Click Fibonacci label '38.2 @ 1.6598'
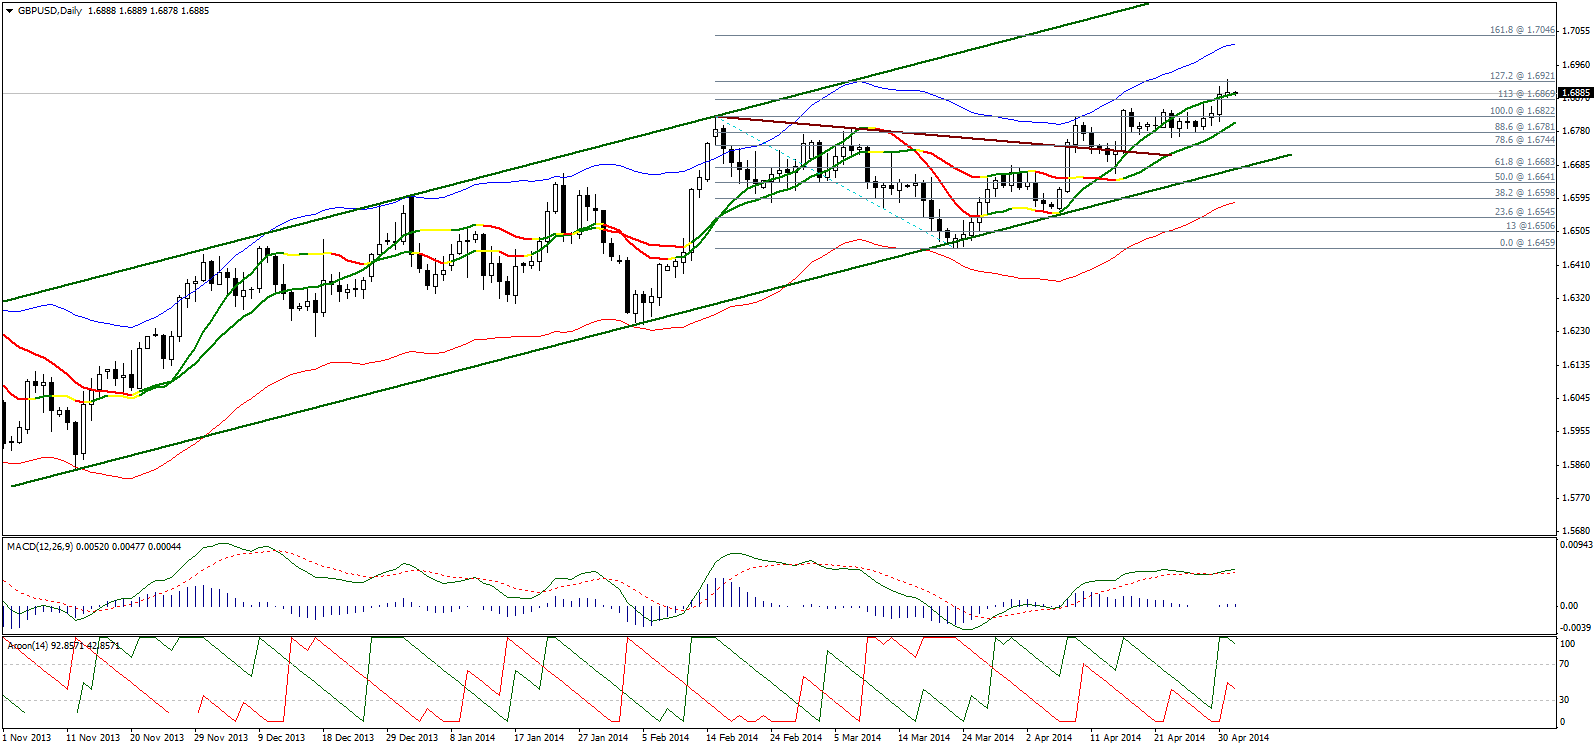Viewport: 1596px width, 746px height. click(1525, 193)
